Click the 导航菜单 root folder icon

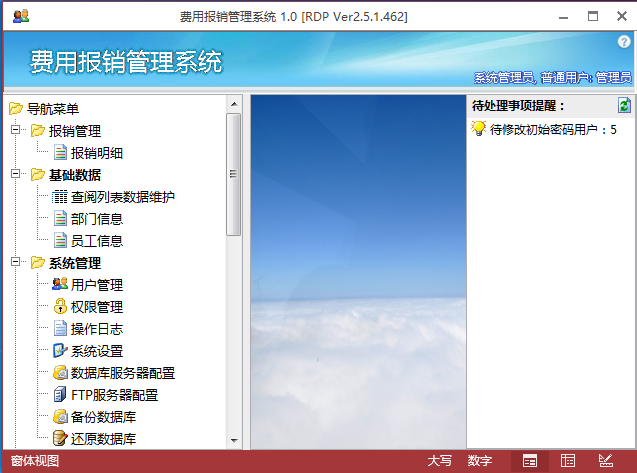tap(16, 108)
